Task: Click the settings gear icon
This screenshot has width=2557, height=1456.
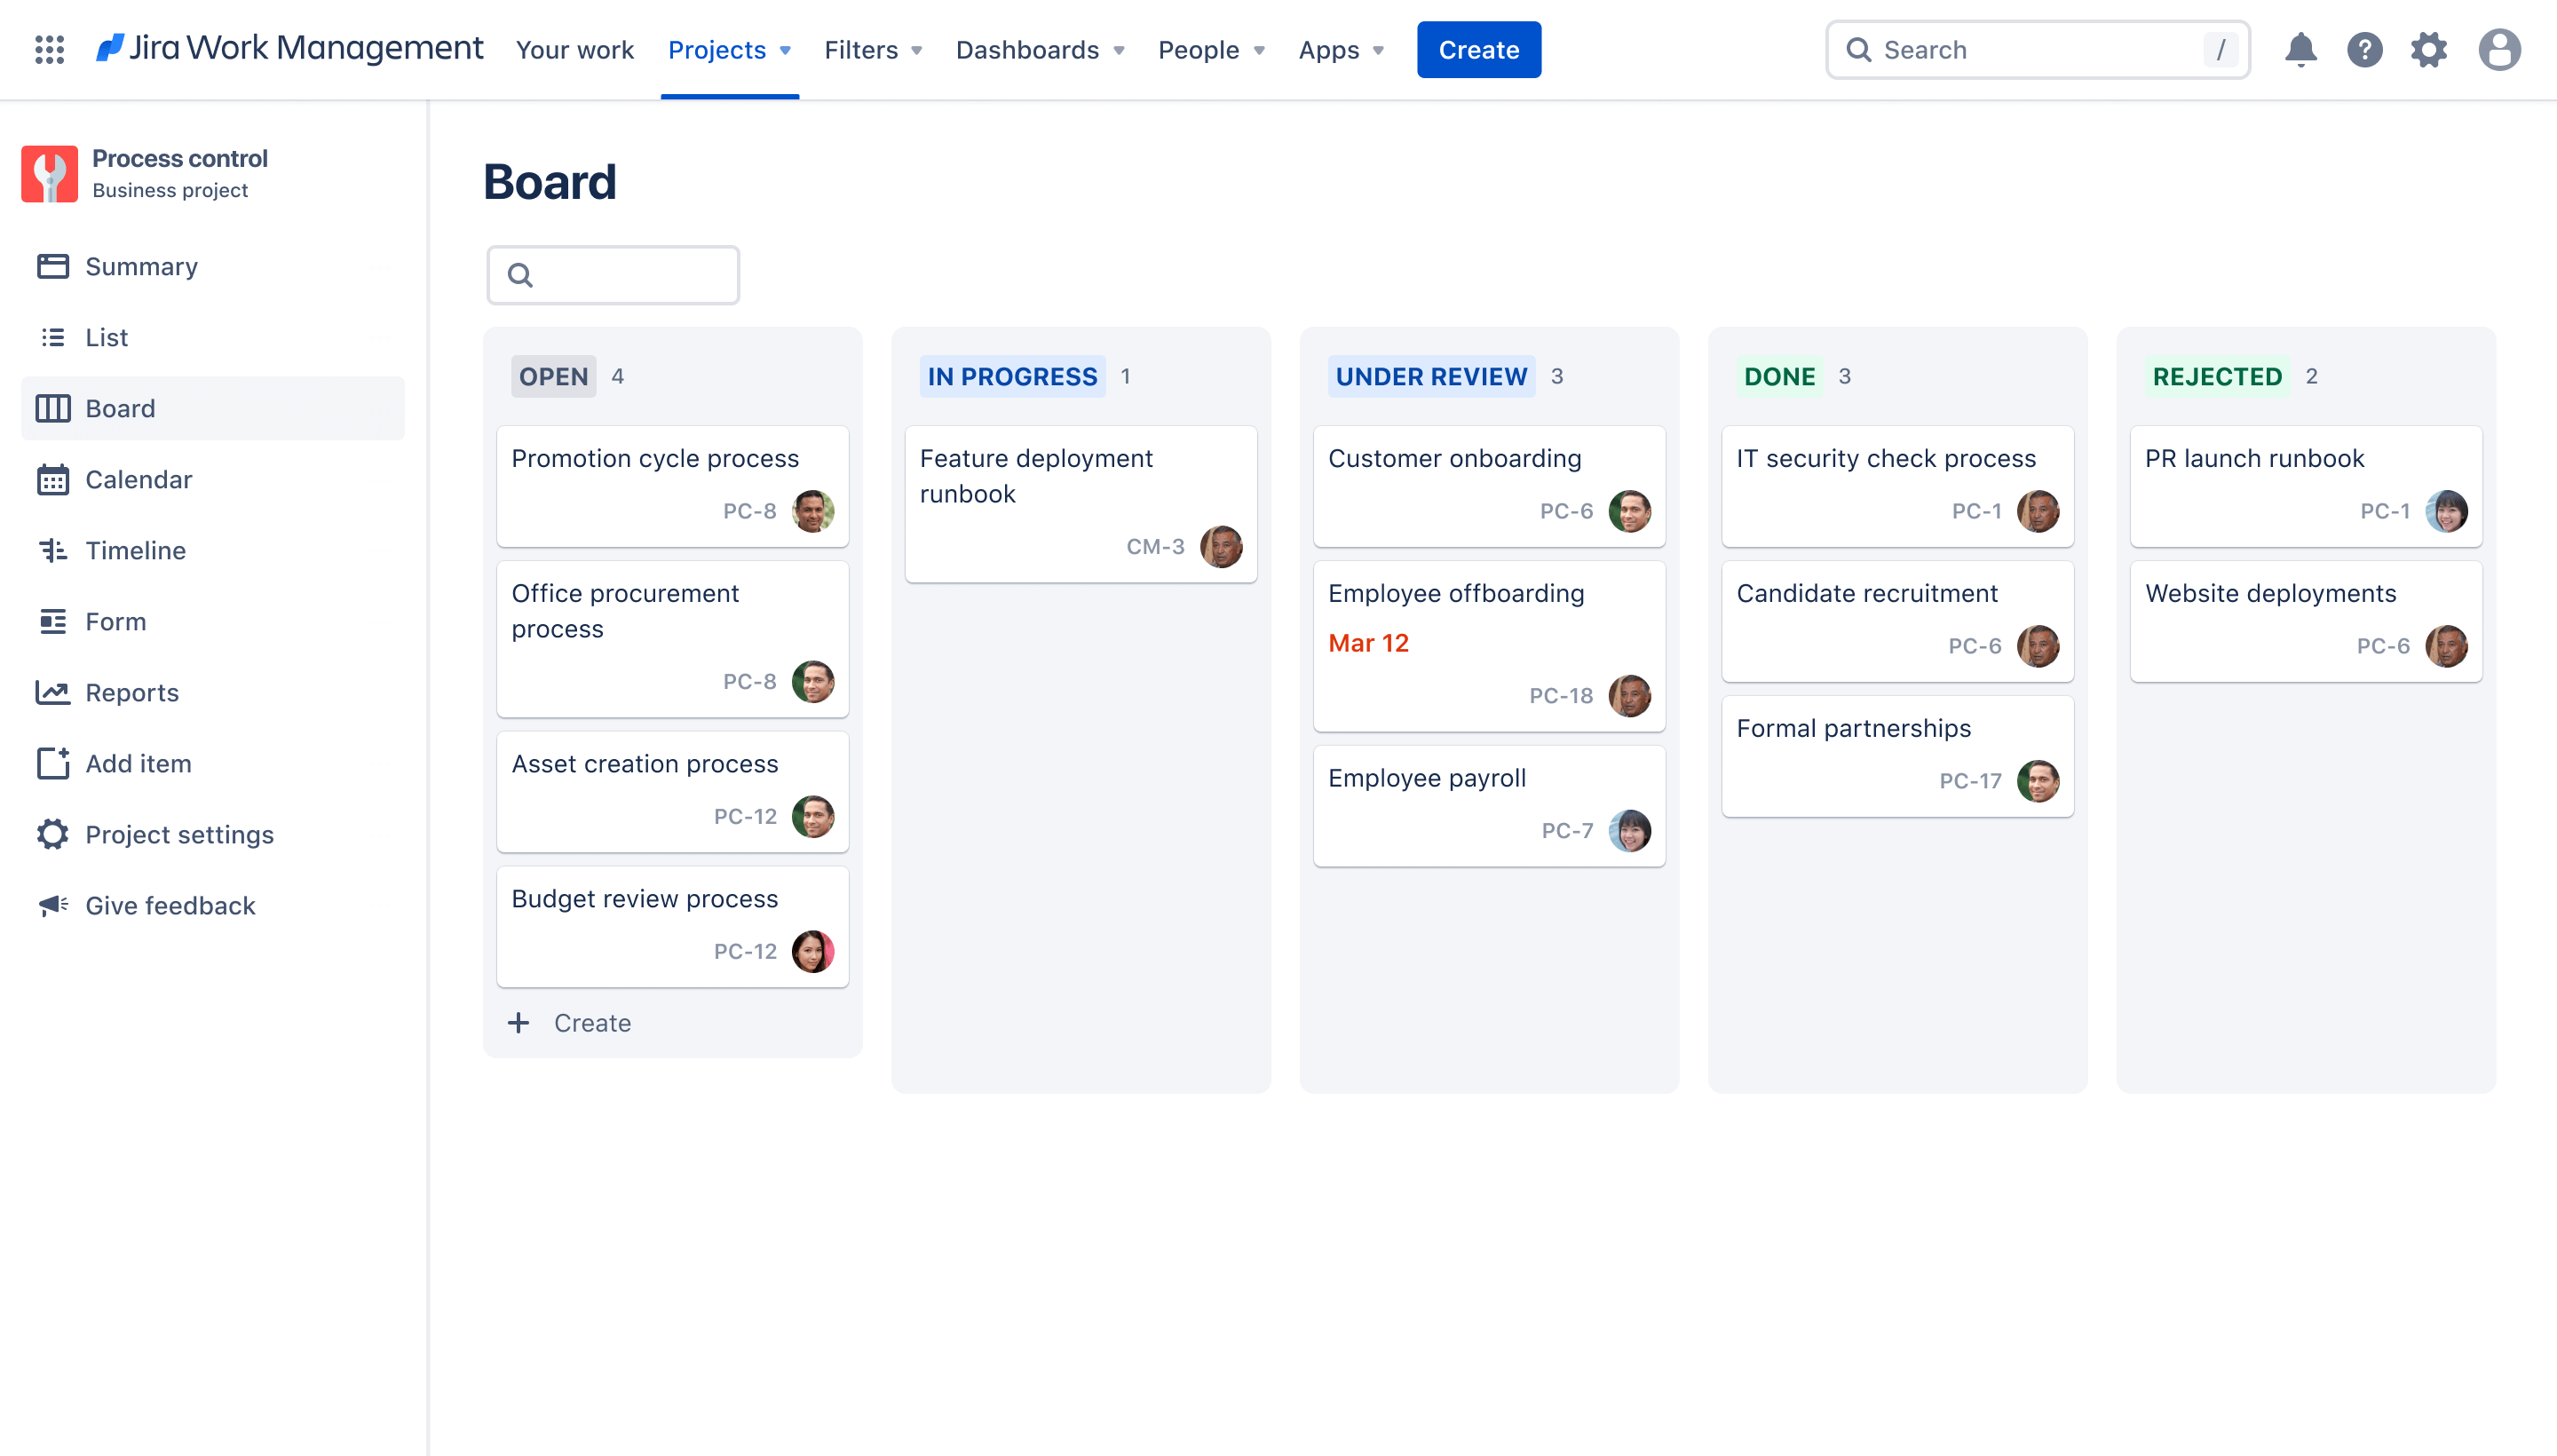Action: point(2429,49)
